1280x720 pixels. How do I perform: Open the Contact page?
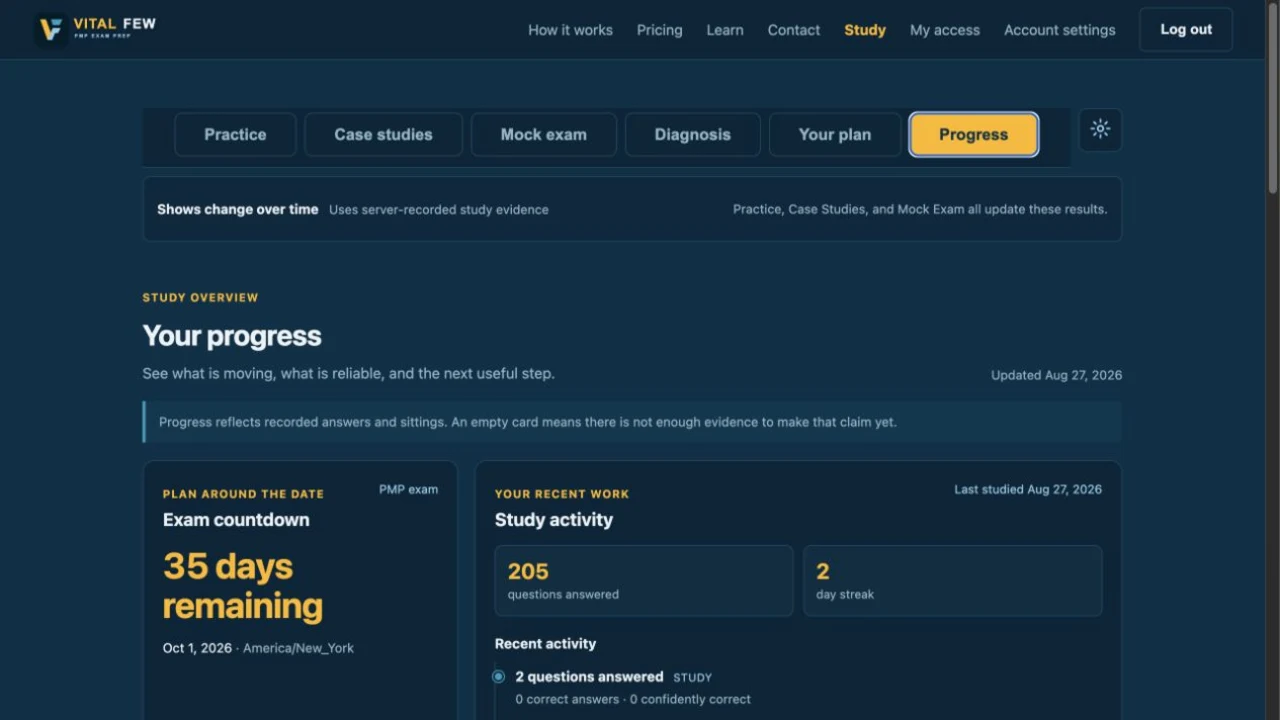(x=794, y=30)
